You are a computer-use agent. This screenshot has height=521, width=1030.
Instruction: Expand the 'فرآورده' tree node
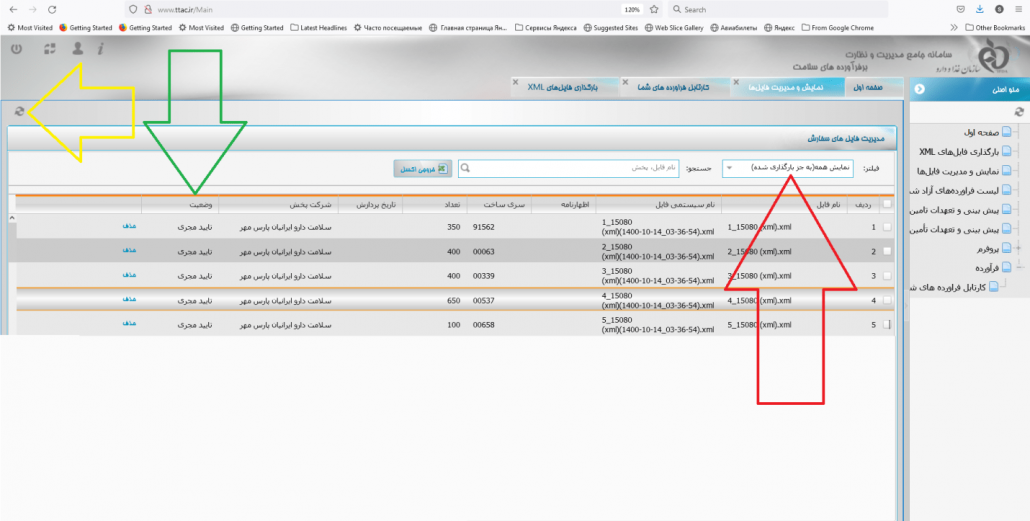tap(1019, 268)
